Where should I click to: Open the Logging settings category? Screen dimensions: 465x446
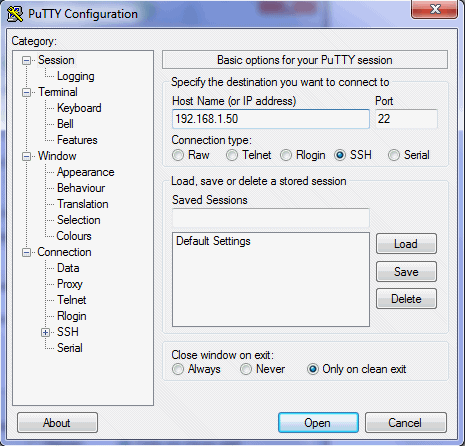[x=76, y=76]
